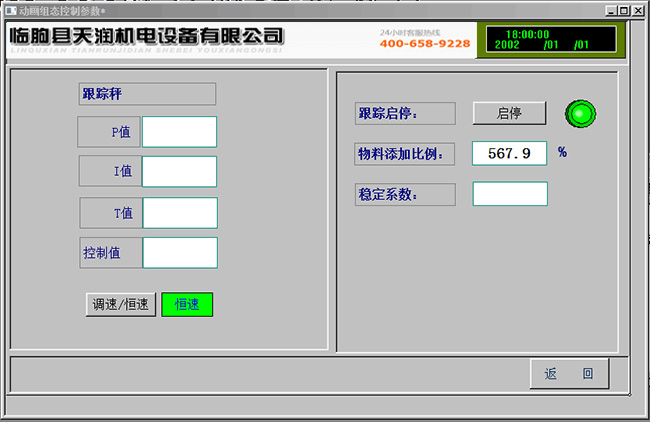Click the I值 label
This screenshot has width=650, height=422.
(110, 171)
